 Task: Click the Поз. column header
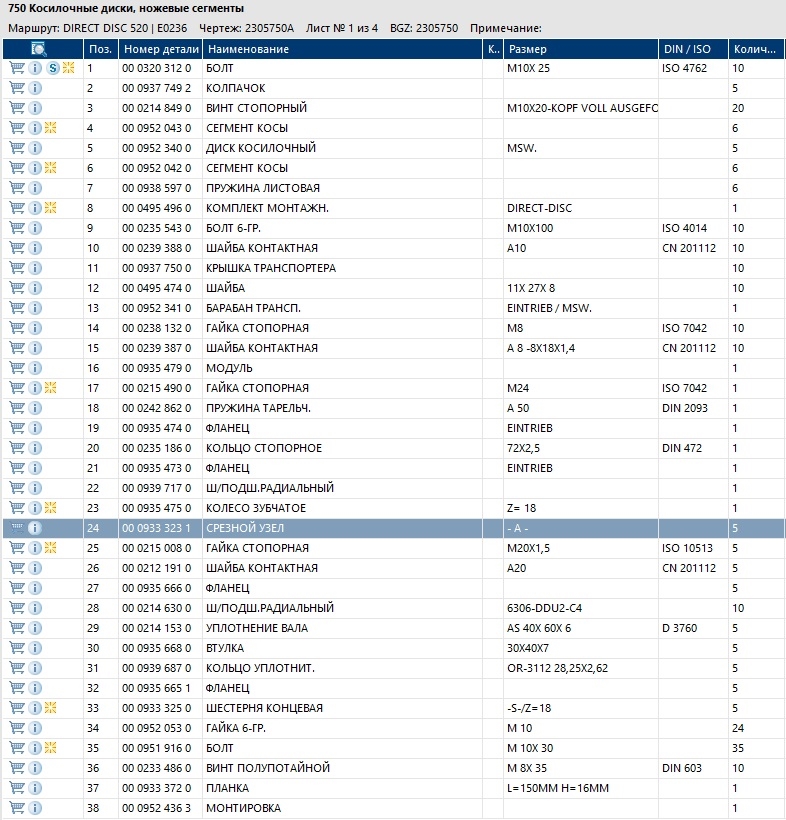[100, 49]
